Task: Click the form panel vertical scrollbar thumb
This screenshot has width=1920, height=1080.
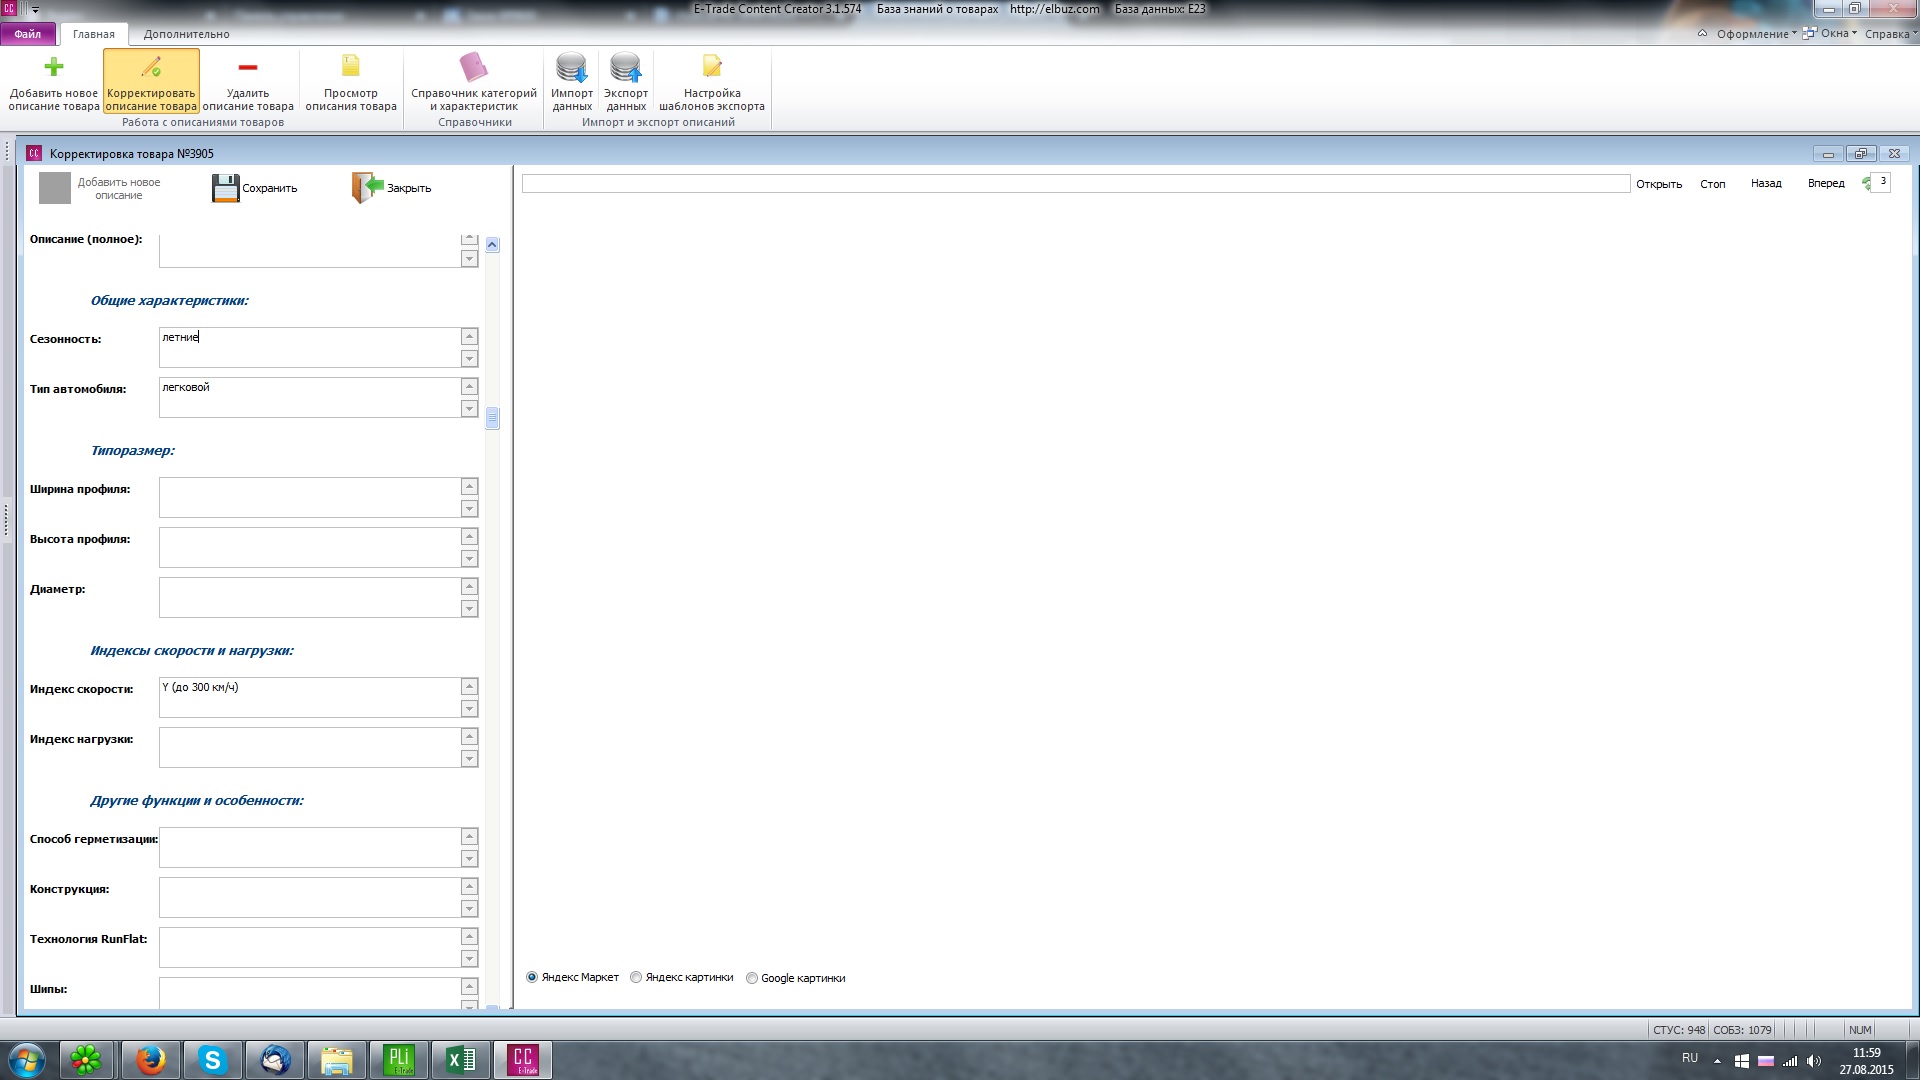Action: pyautogui.click(x=492, y=418)
